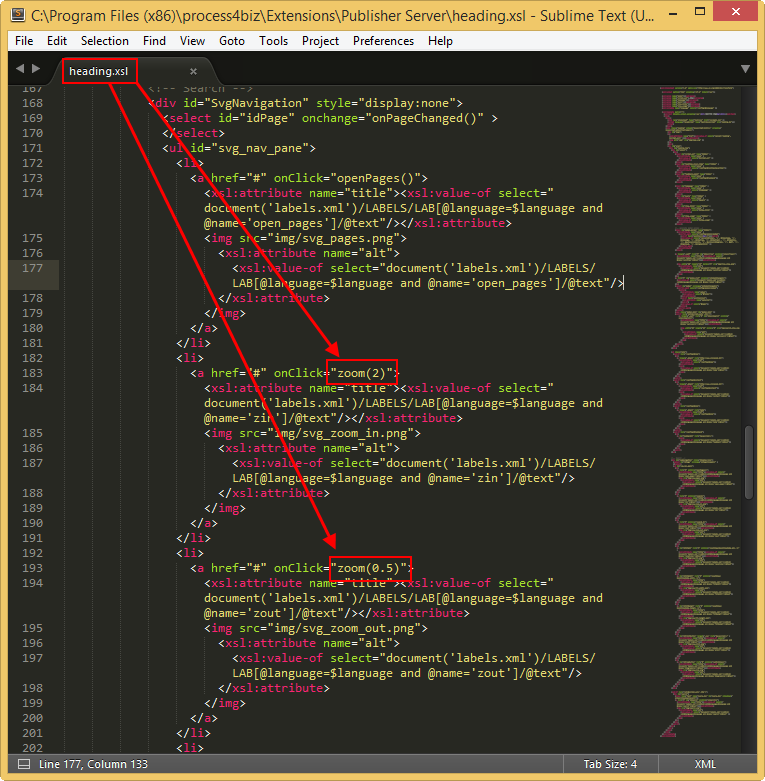Click line number 183 in gutter
Viewport: 765px width, 781px height.
point(32,373)
